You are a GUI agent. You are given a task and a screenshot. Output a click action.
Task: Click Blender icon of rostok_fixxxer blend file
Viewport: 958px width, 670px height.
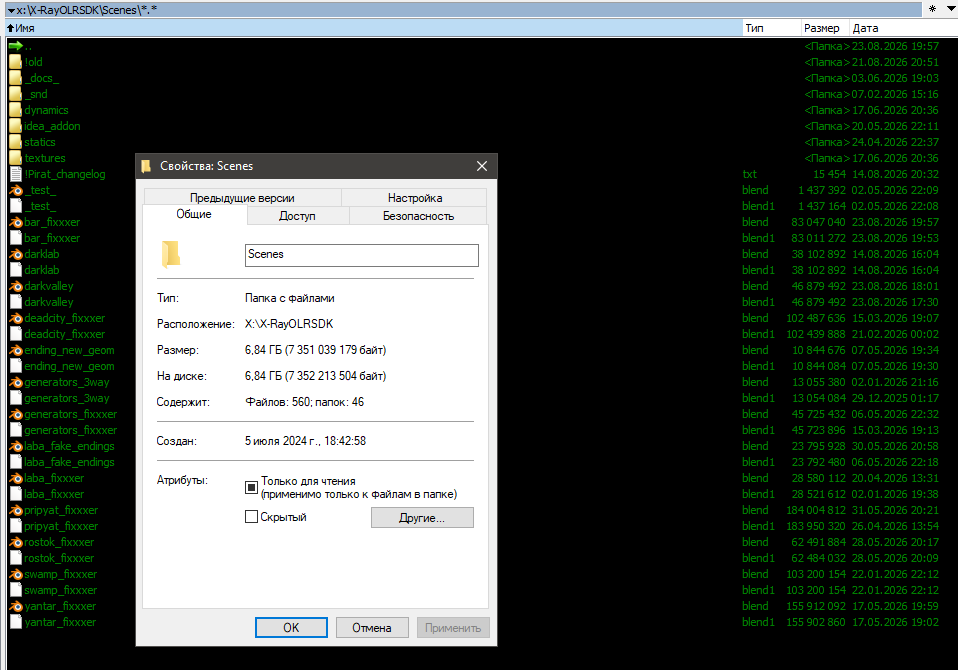click(16, 542)
